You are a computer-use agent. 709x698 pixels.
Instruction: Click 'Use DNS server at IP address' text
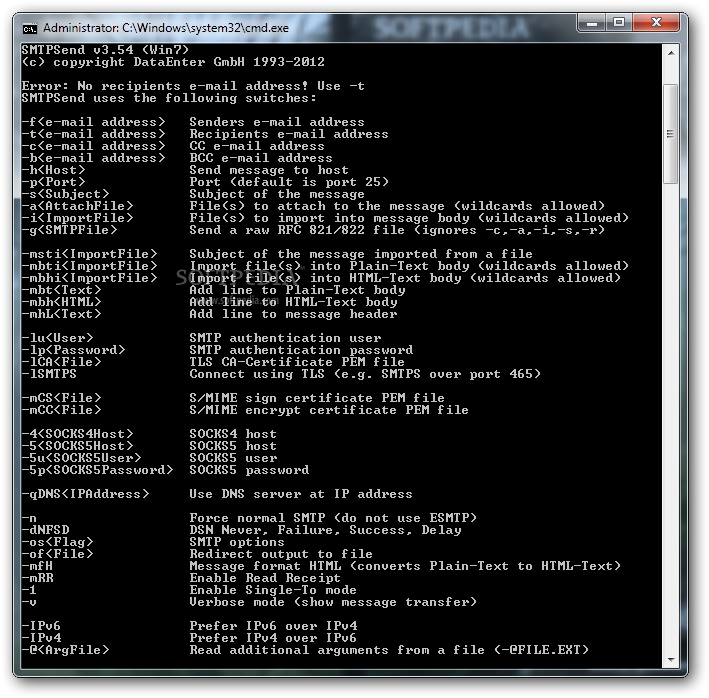(301, 494)
